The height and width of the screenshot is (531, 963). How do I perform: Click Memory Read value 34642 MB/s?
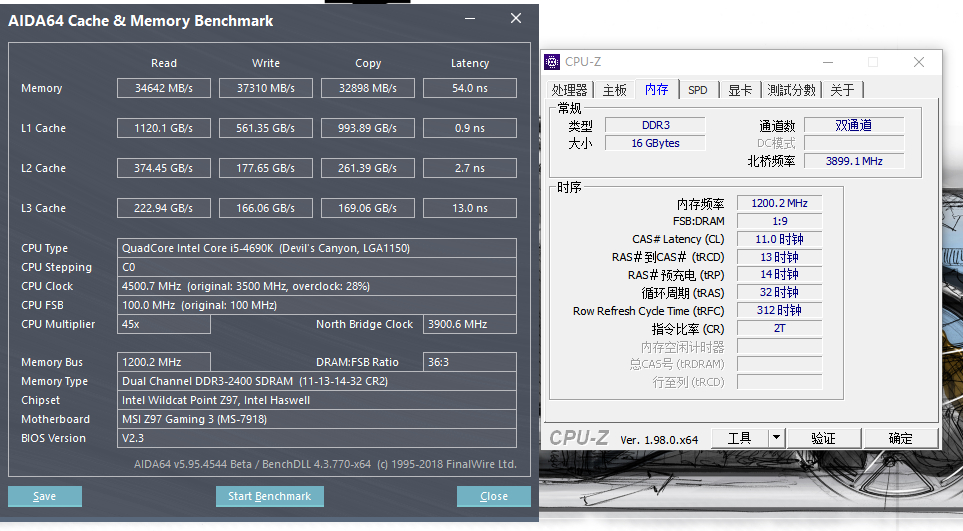[x=164, y=88]
